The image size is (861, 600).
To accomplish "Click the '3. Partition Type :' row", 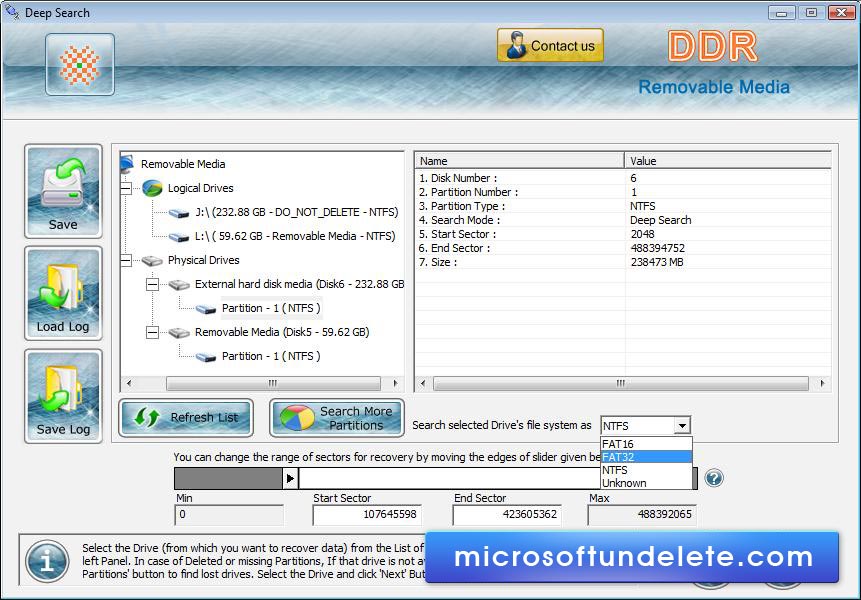I will (623, 206).
